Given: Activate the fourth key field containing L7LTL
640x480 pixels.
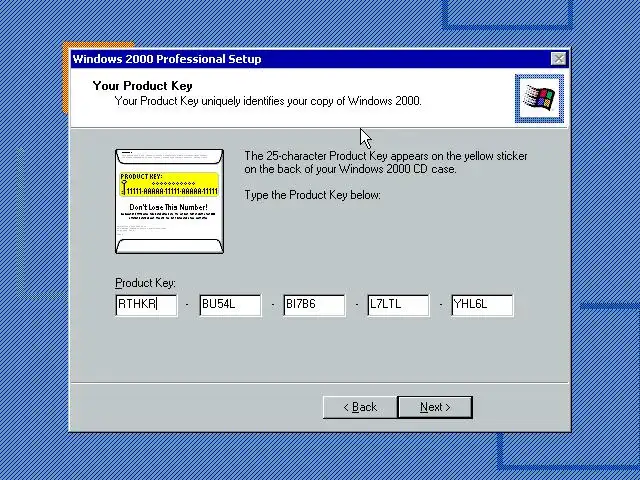Looking at the screenshot, I should (x=398, y=305).
